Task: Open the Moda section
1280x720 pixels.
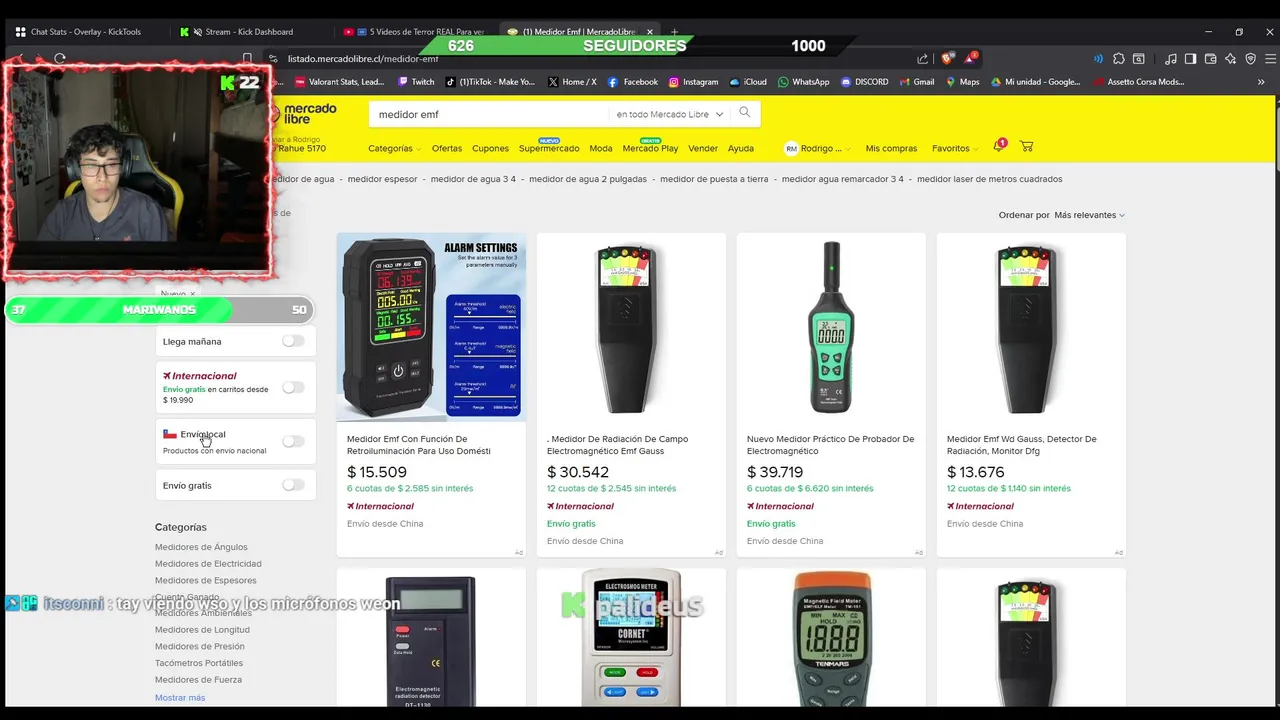Action: coord(601,148)
